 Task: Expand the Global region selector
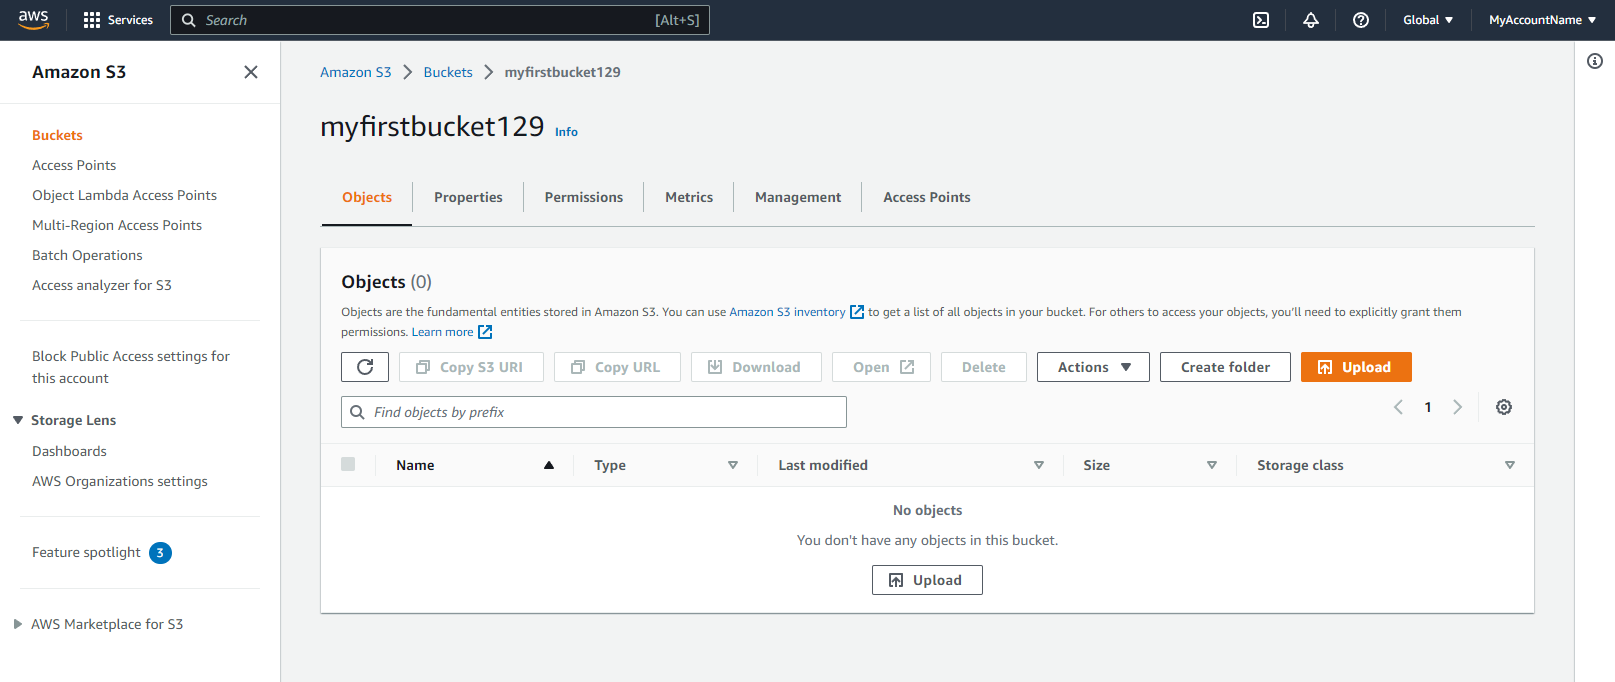point(1427,20)
